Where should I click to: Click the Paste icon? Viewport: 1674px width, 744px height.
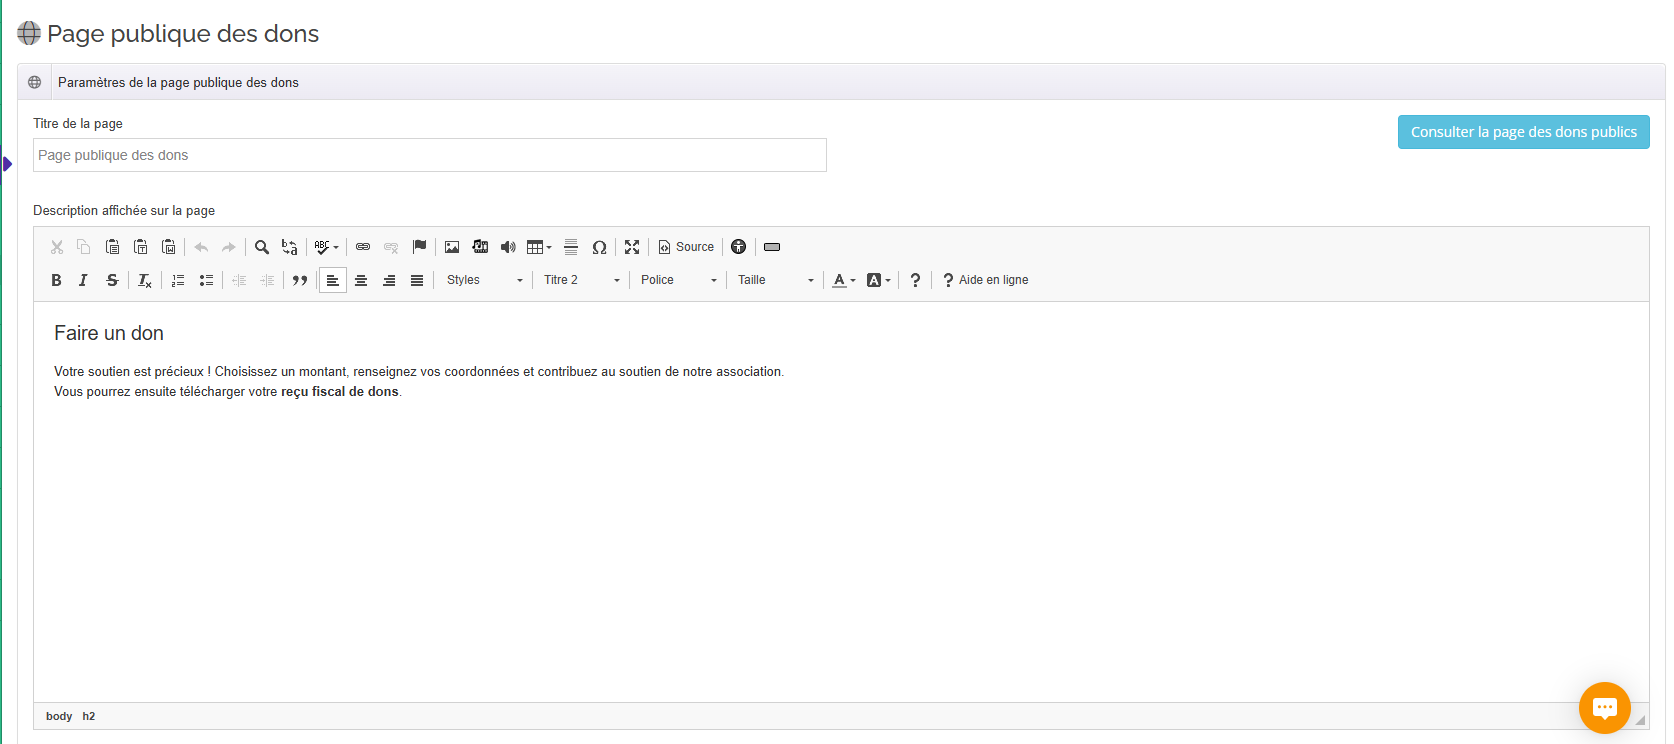pyautogui.click(x=113, y=247)
